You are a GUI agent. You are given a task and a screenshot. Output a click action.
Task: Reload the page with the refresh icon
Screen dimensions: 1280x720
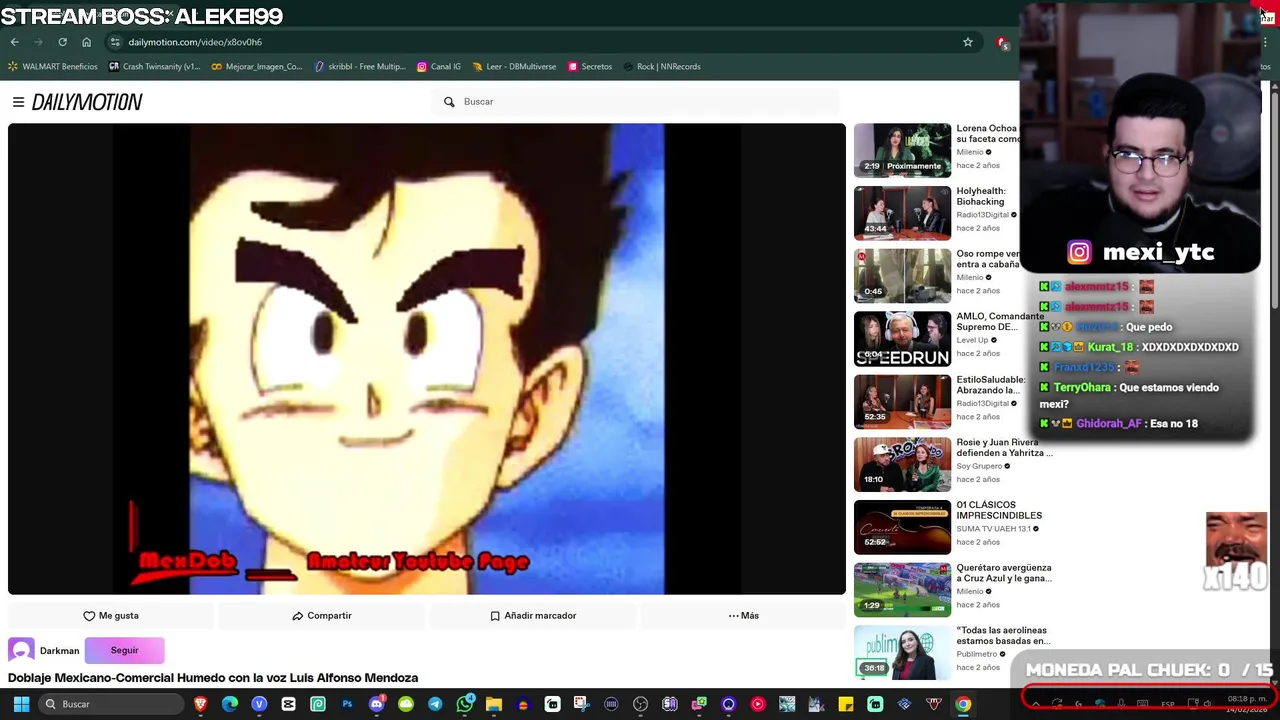click(62, 42)
